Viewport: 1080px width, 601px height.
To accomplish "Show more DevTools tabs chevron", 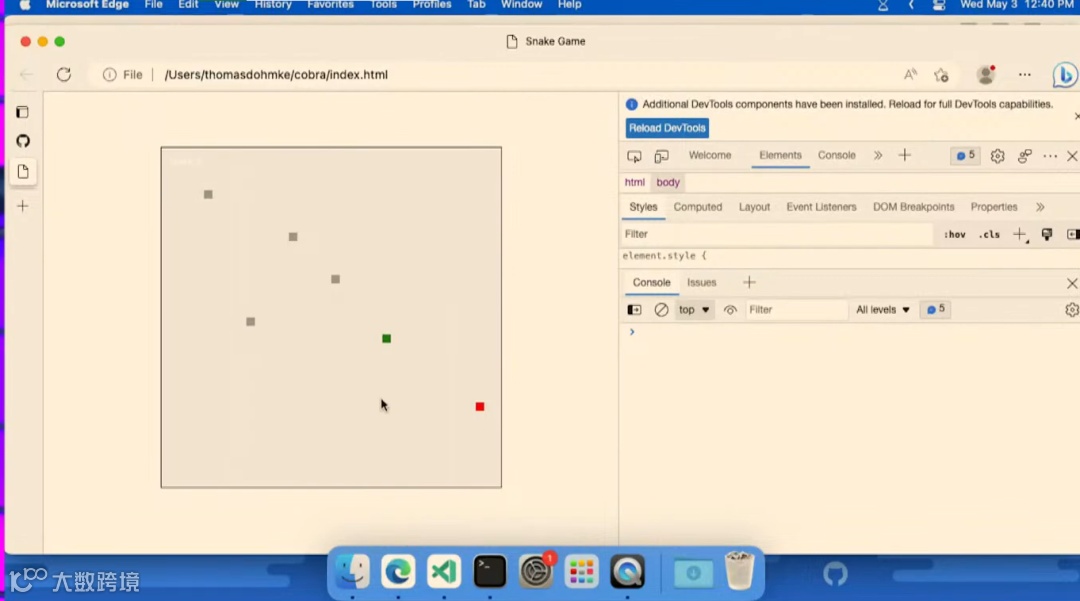I will click(x=878, y=156).
